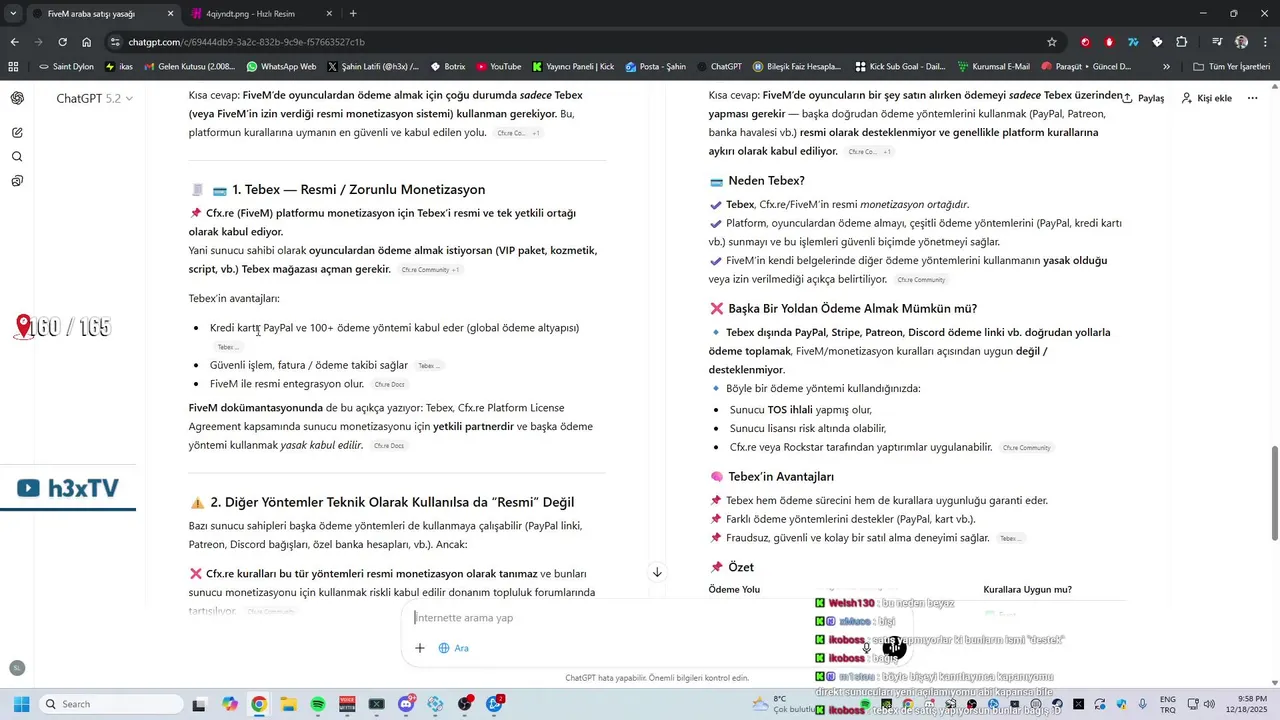Add attachment with the plus icon
Image resolution: width=1280 pixels, height=720 pixels.
(x=420, y=648)
